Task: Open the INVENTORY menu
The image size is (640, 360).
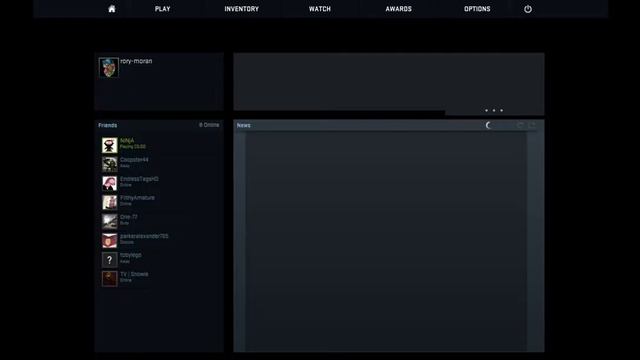Action: point(242,9)
